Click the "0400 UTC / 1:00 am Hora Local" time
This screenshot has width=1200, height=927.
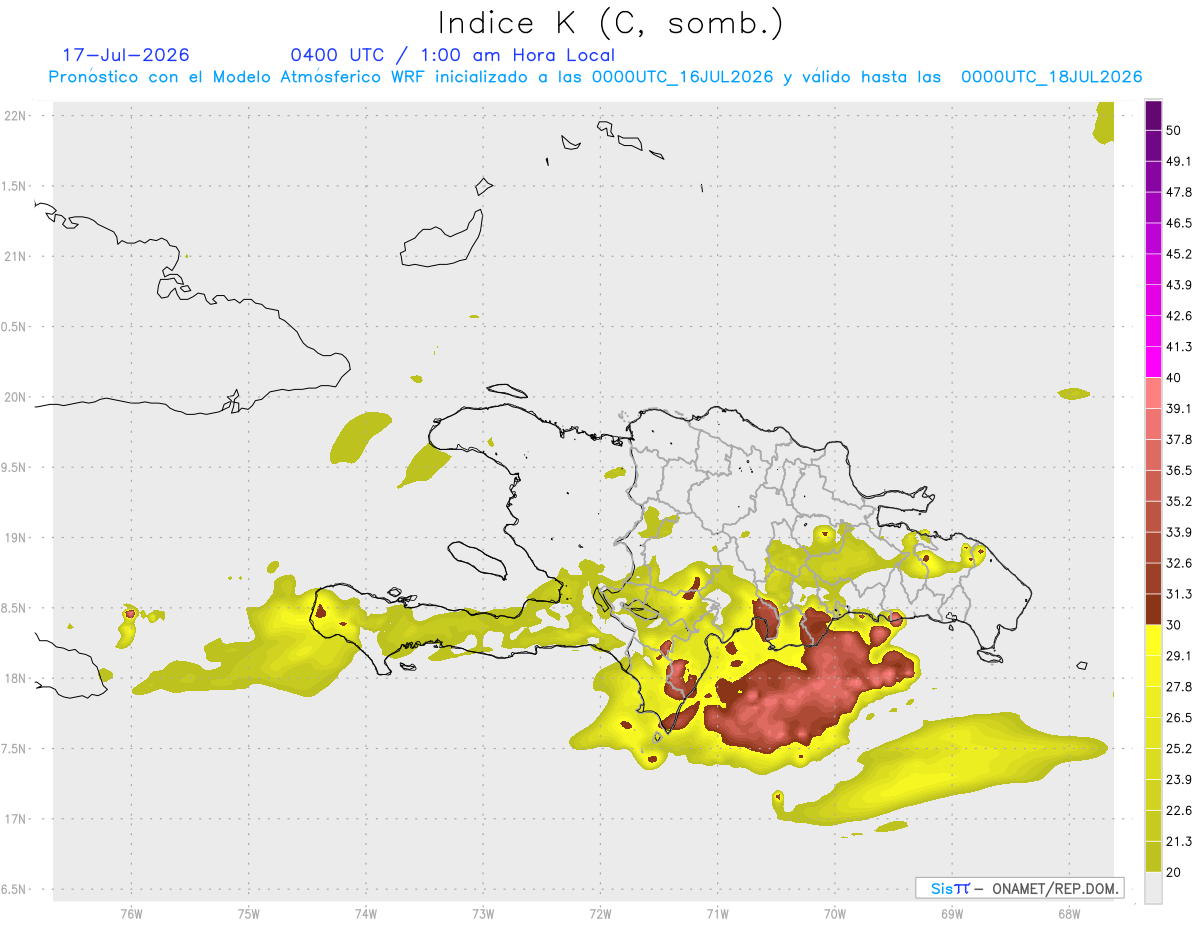453,55
